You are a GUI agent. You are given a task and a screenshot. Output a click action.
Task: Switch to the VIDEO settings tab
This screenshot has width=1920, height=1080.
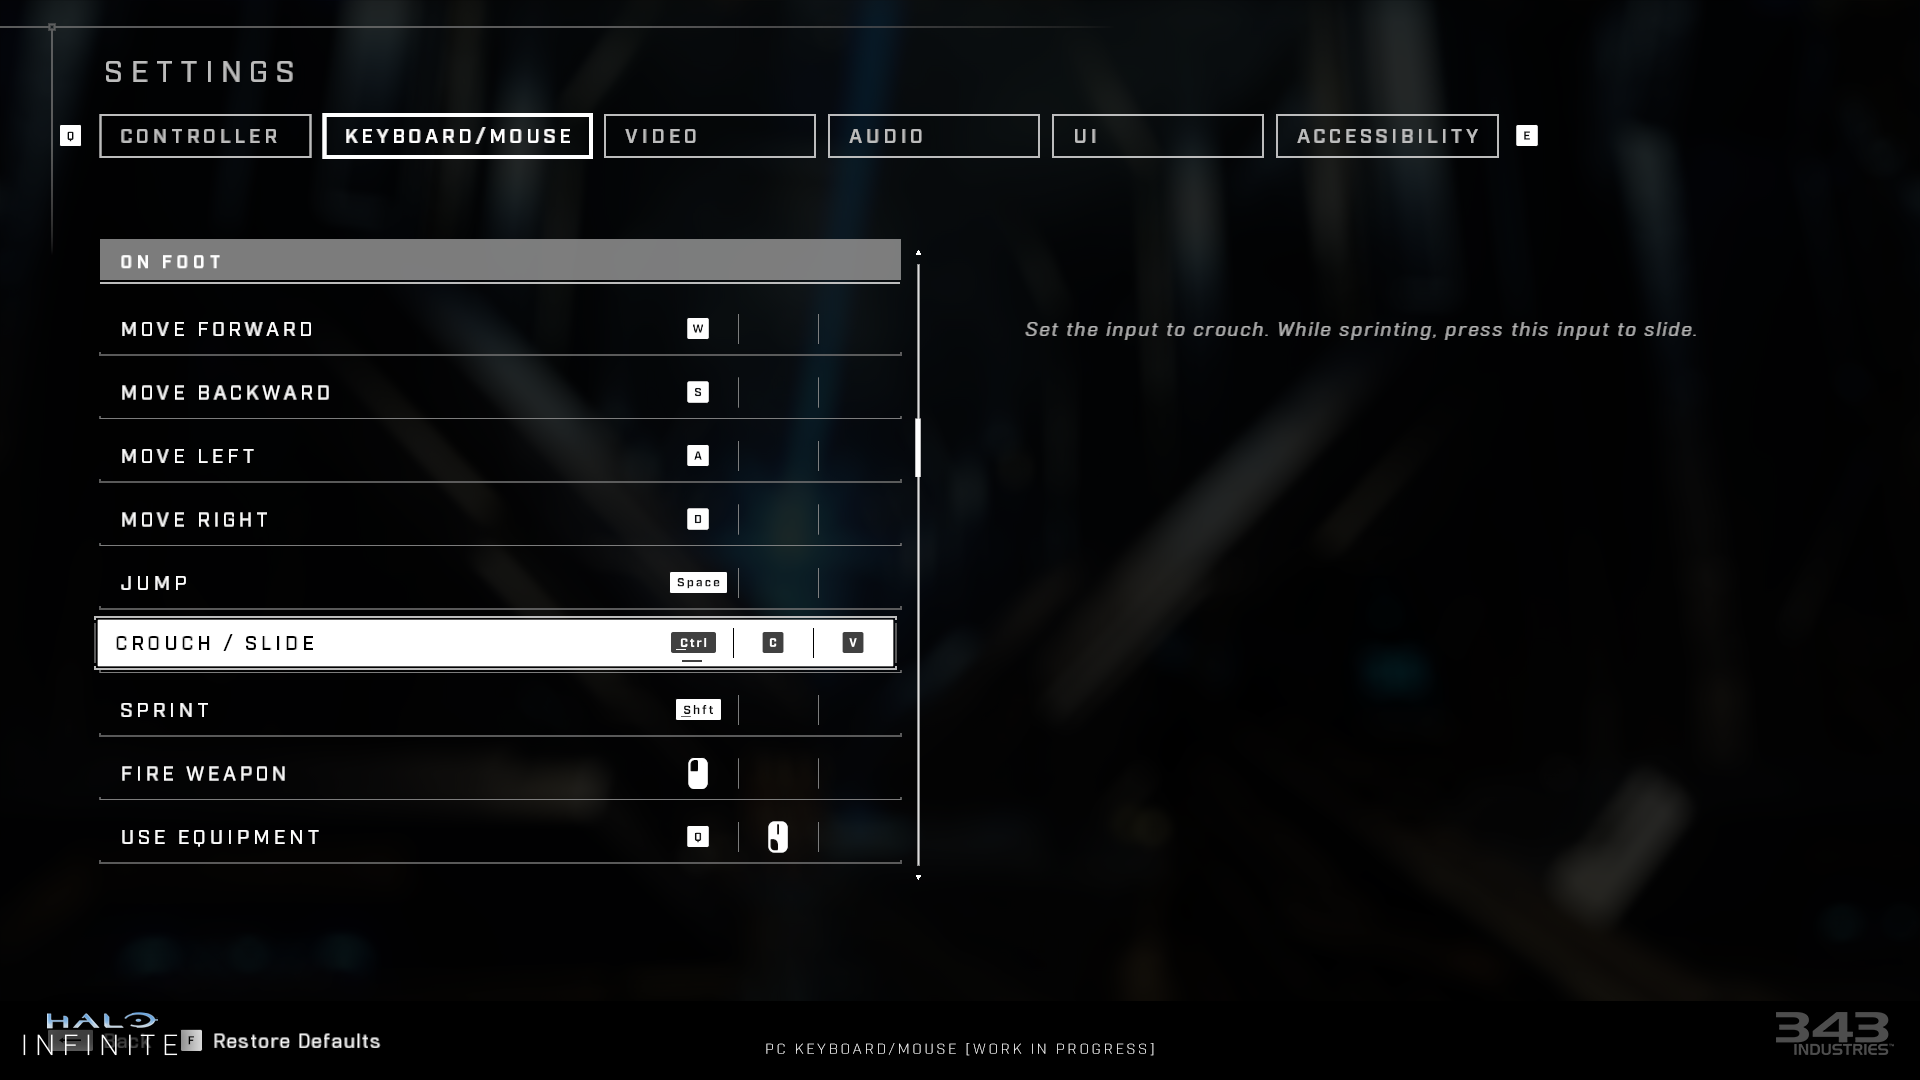709,135
